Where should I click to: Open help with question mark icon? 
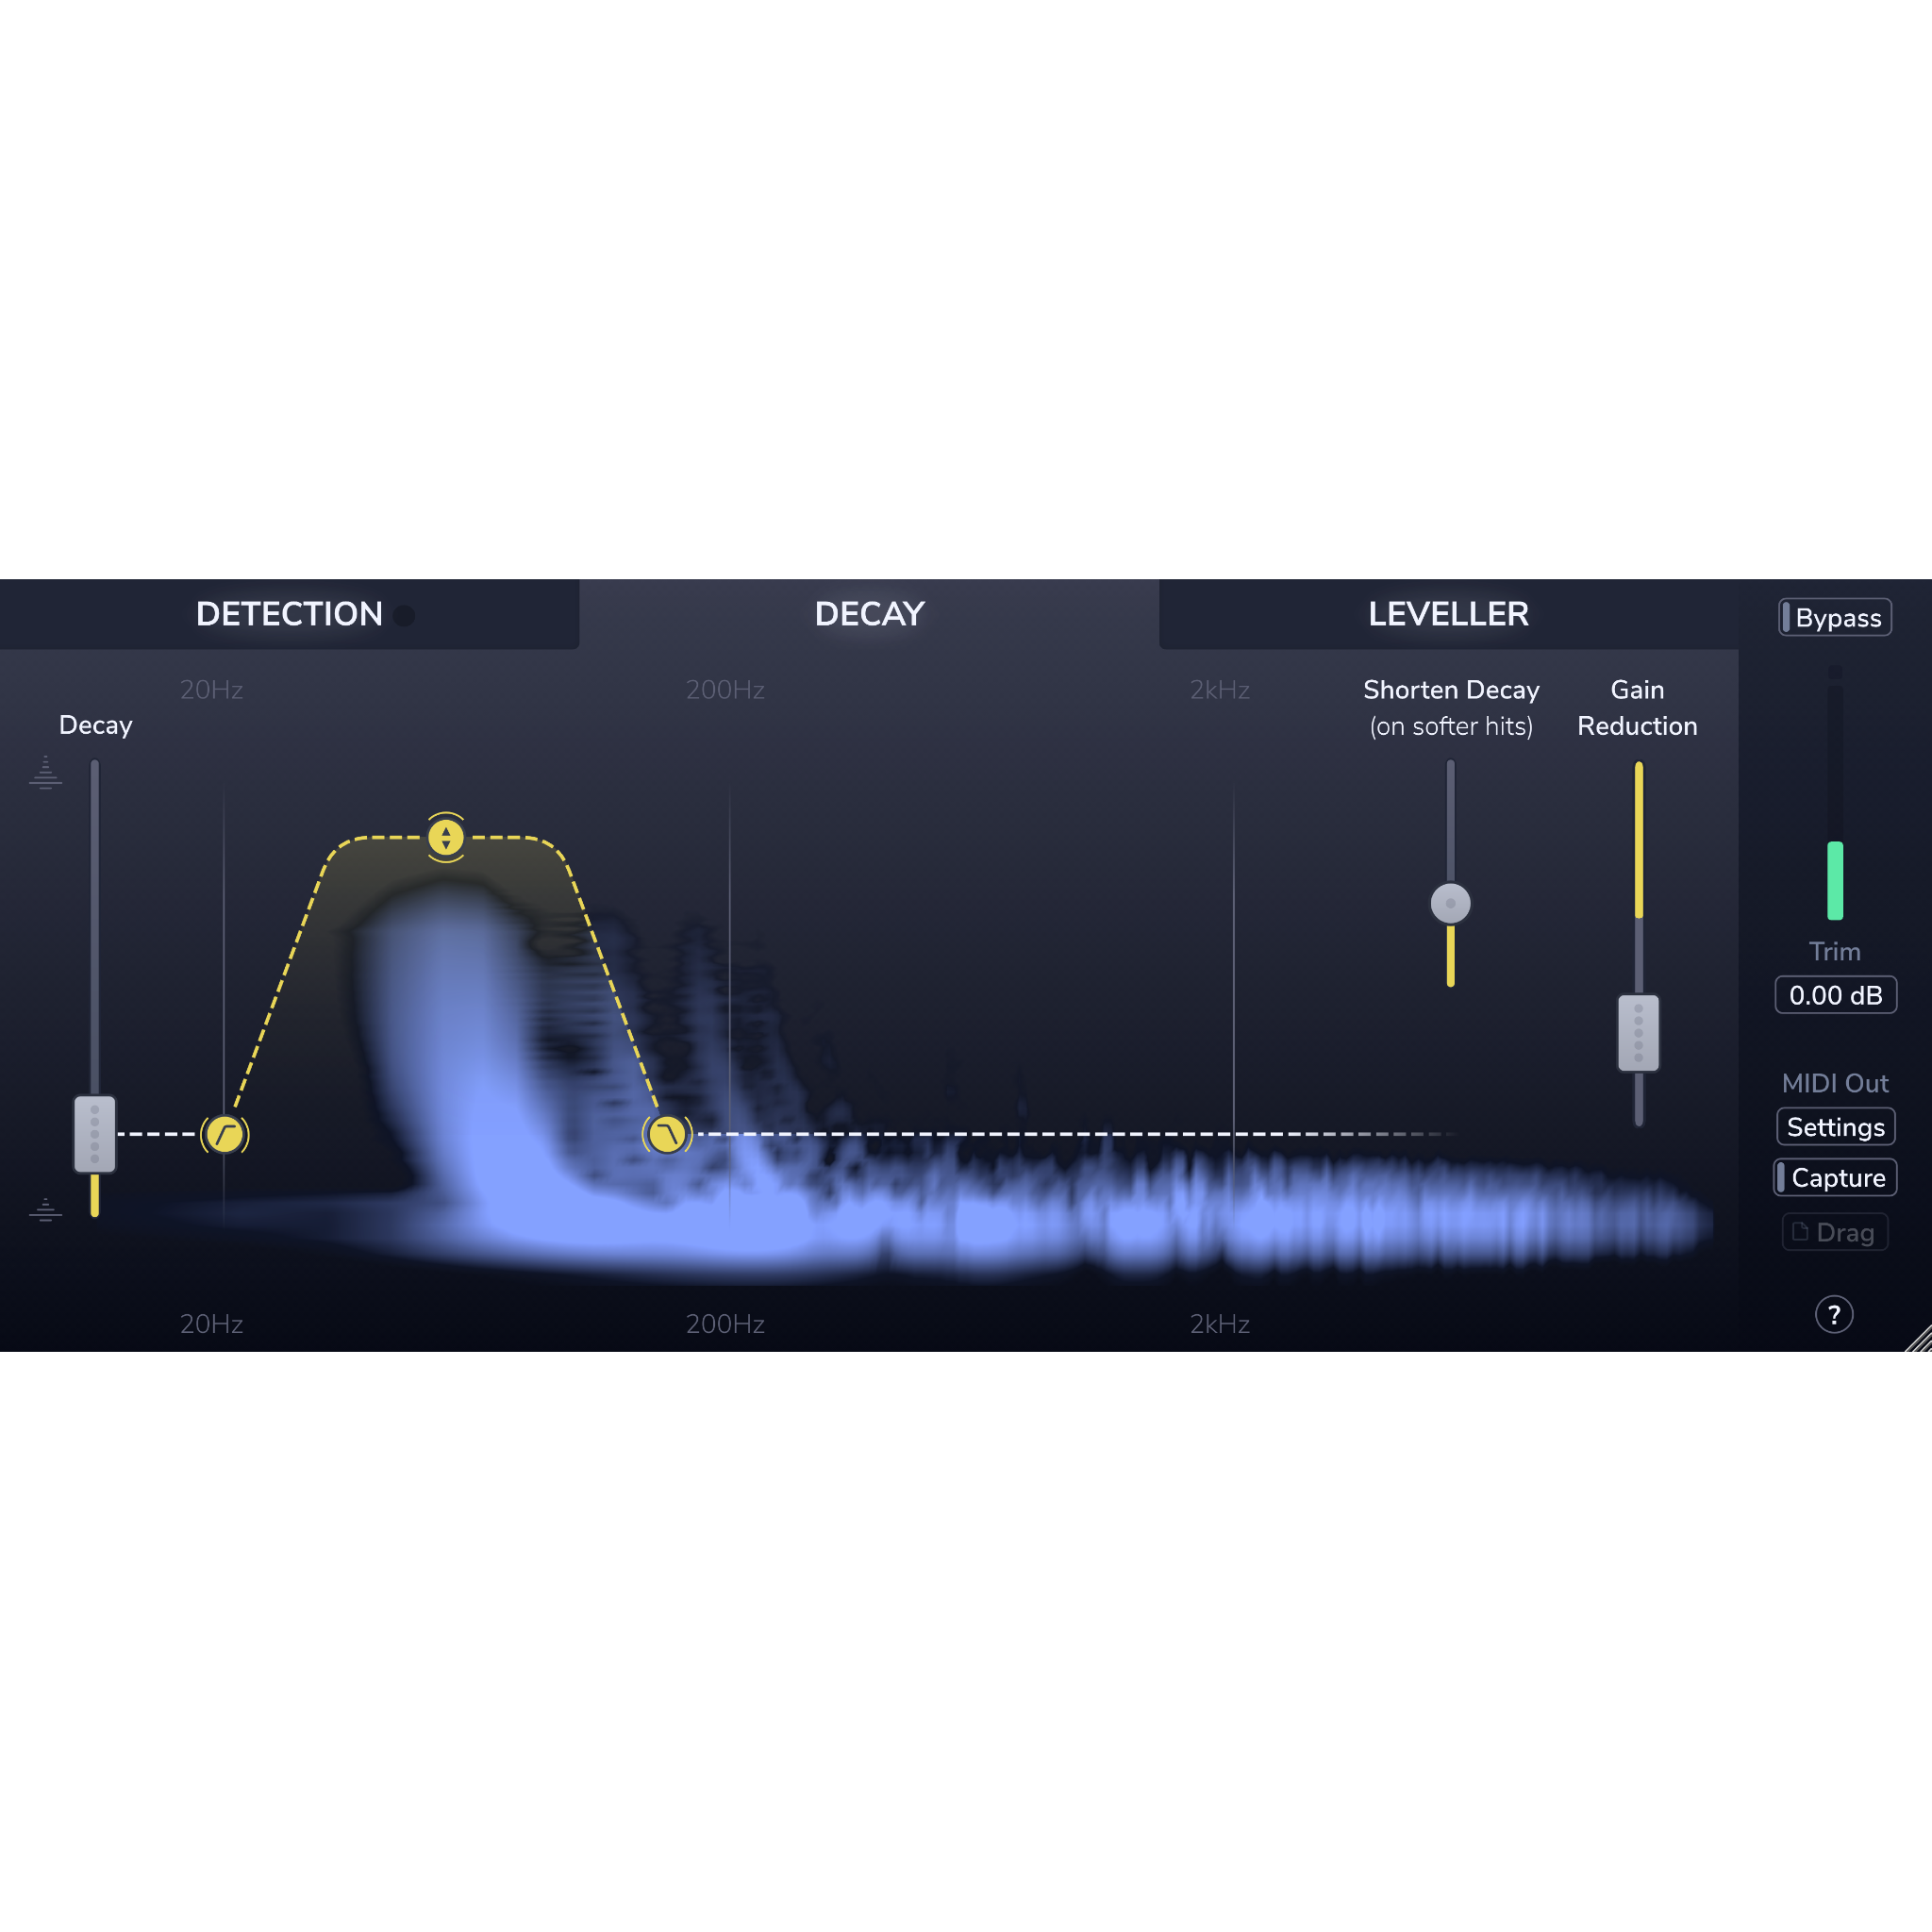pos(1834,1315)
